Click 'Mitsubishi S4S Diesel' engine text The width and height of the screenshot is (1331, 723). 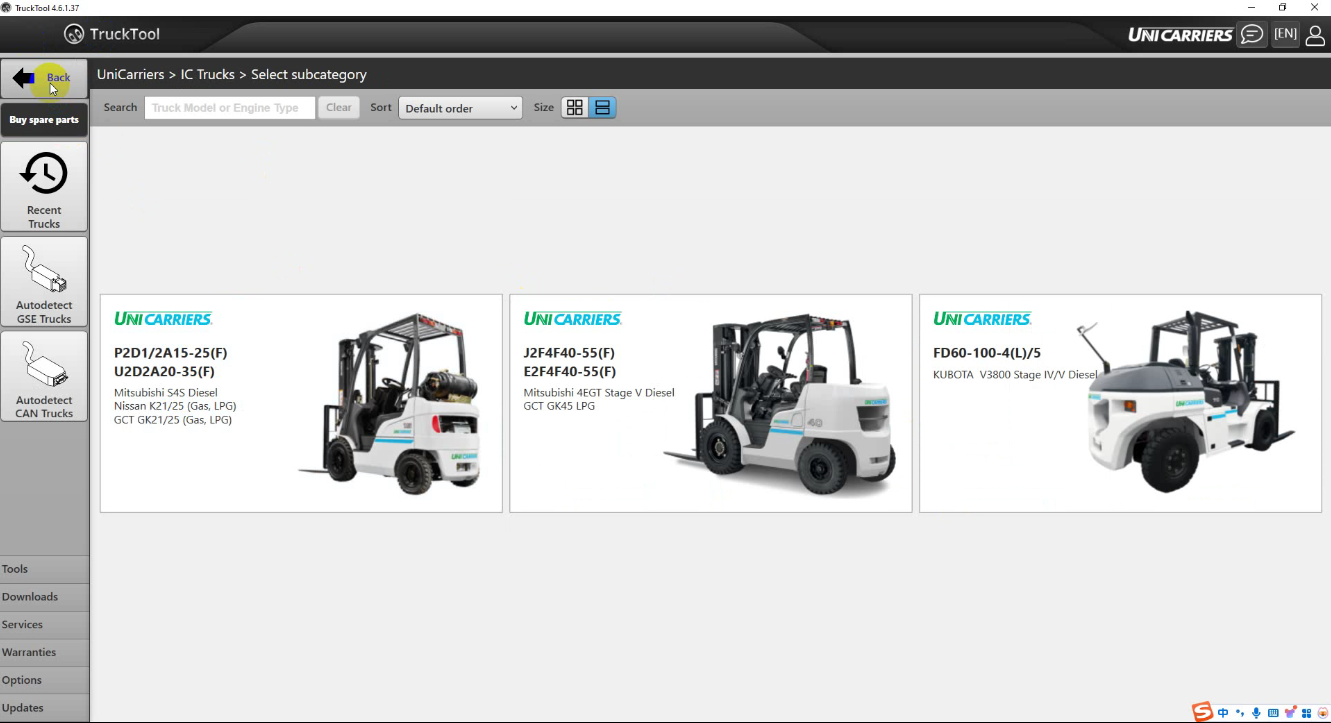click(166, 393)
